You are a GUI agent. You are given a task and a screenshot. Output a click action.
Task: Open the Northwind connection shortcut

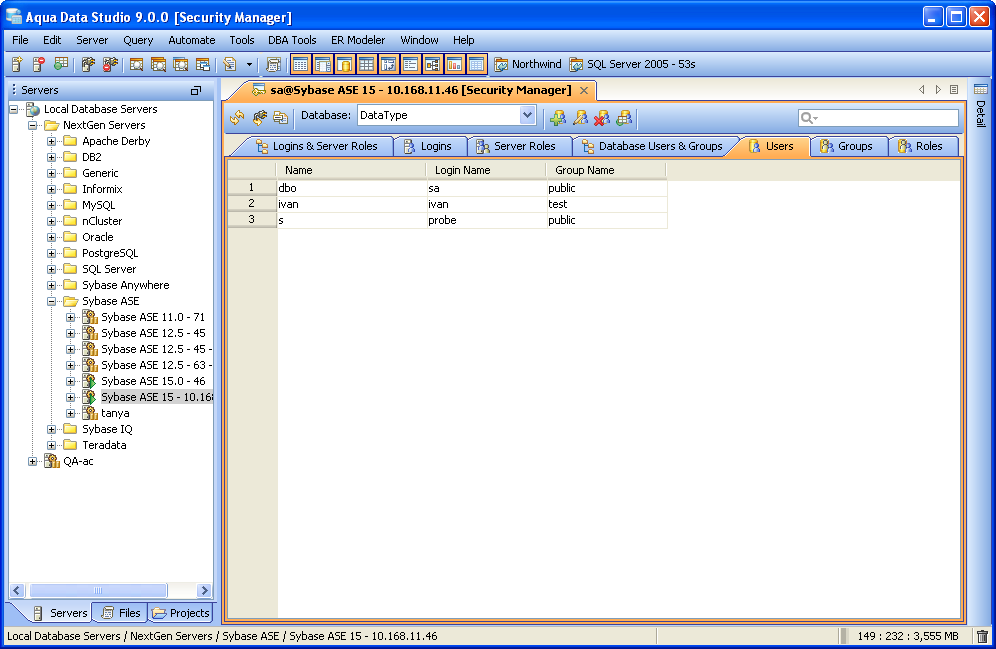(528, 64)
